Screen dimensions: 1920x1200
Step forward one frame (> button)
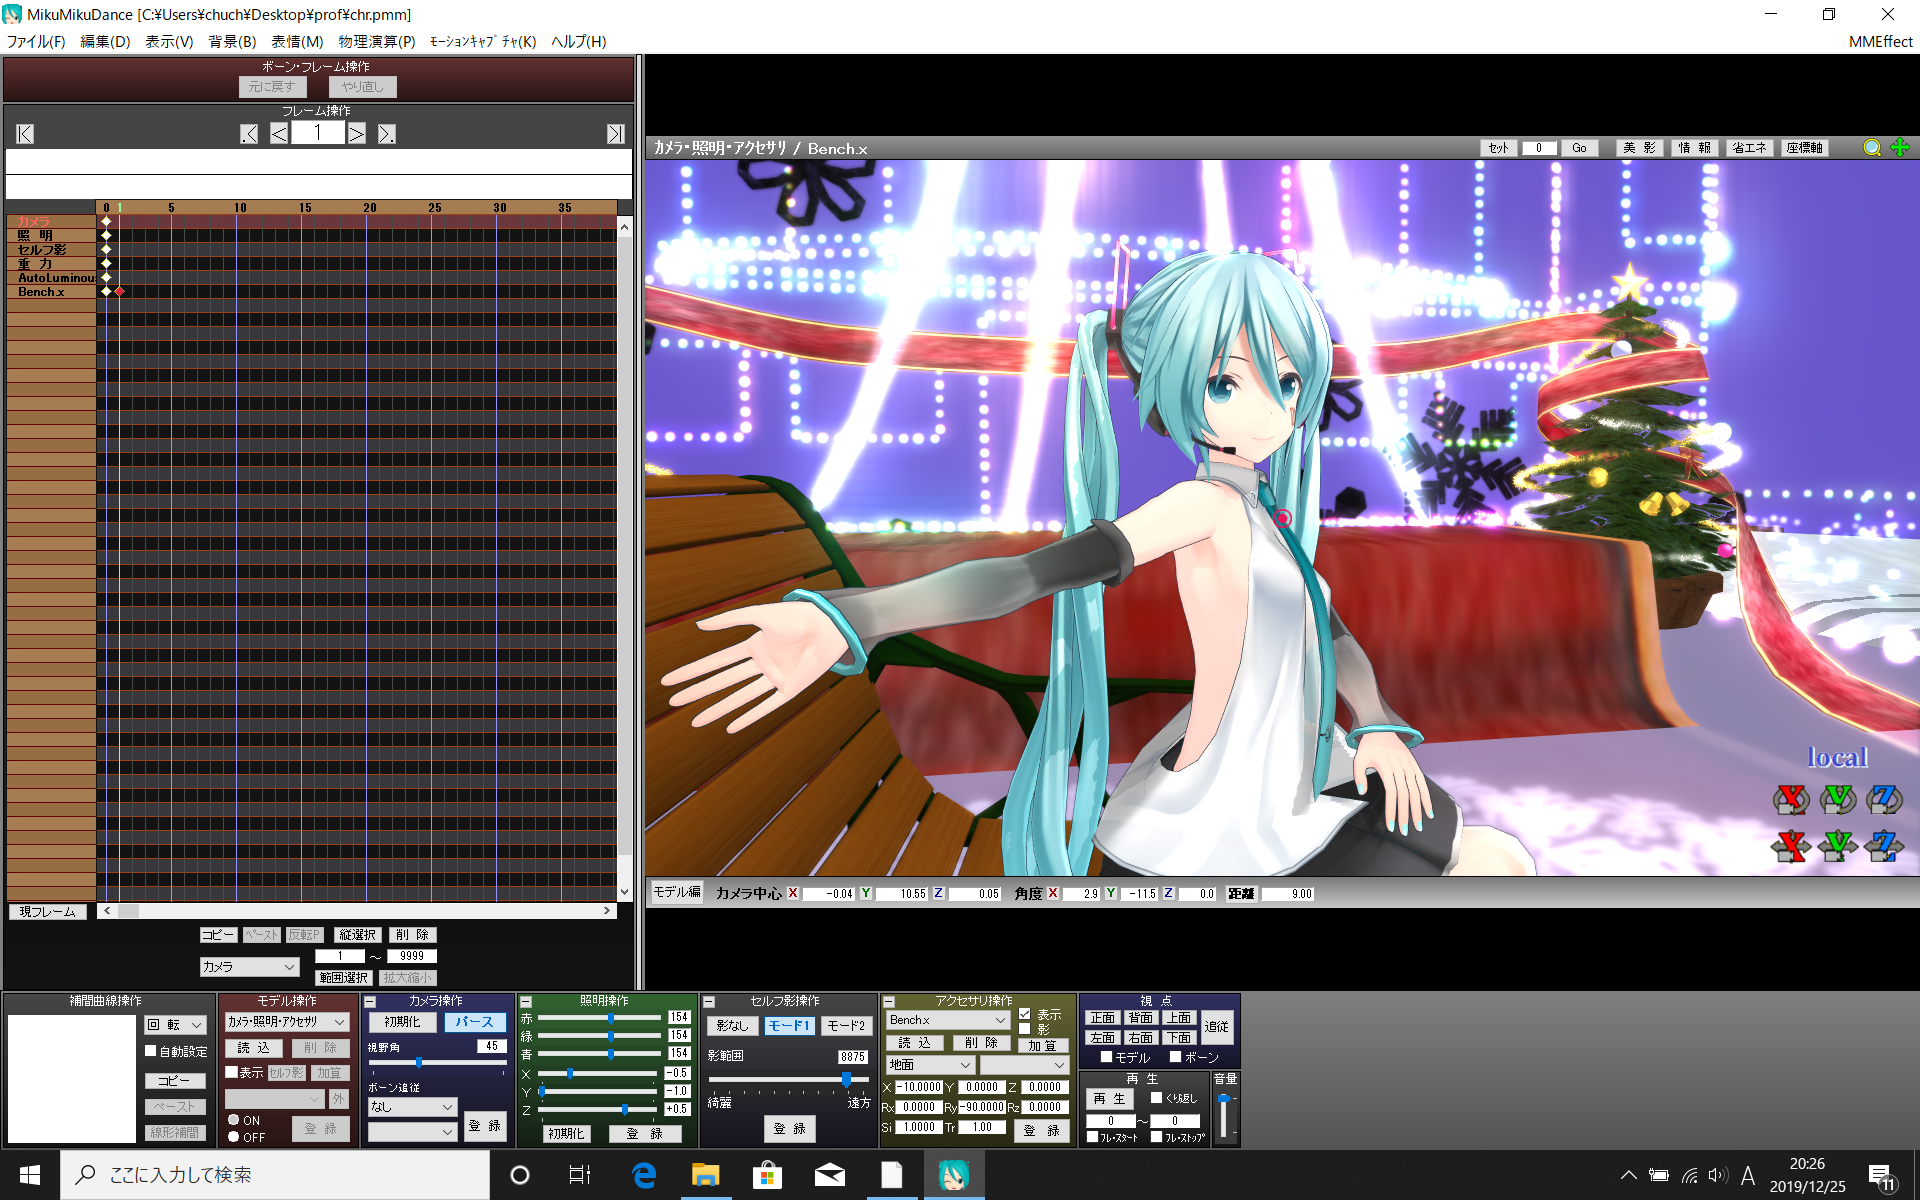(x=357, y=134)
